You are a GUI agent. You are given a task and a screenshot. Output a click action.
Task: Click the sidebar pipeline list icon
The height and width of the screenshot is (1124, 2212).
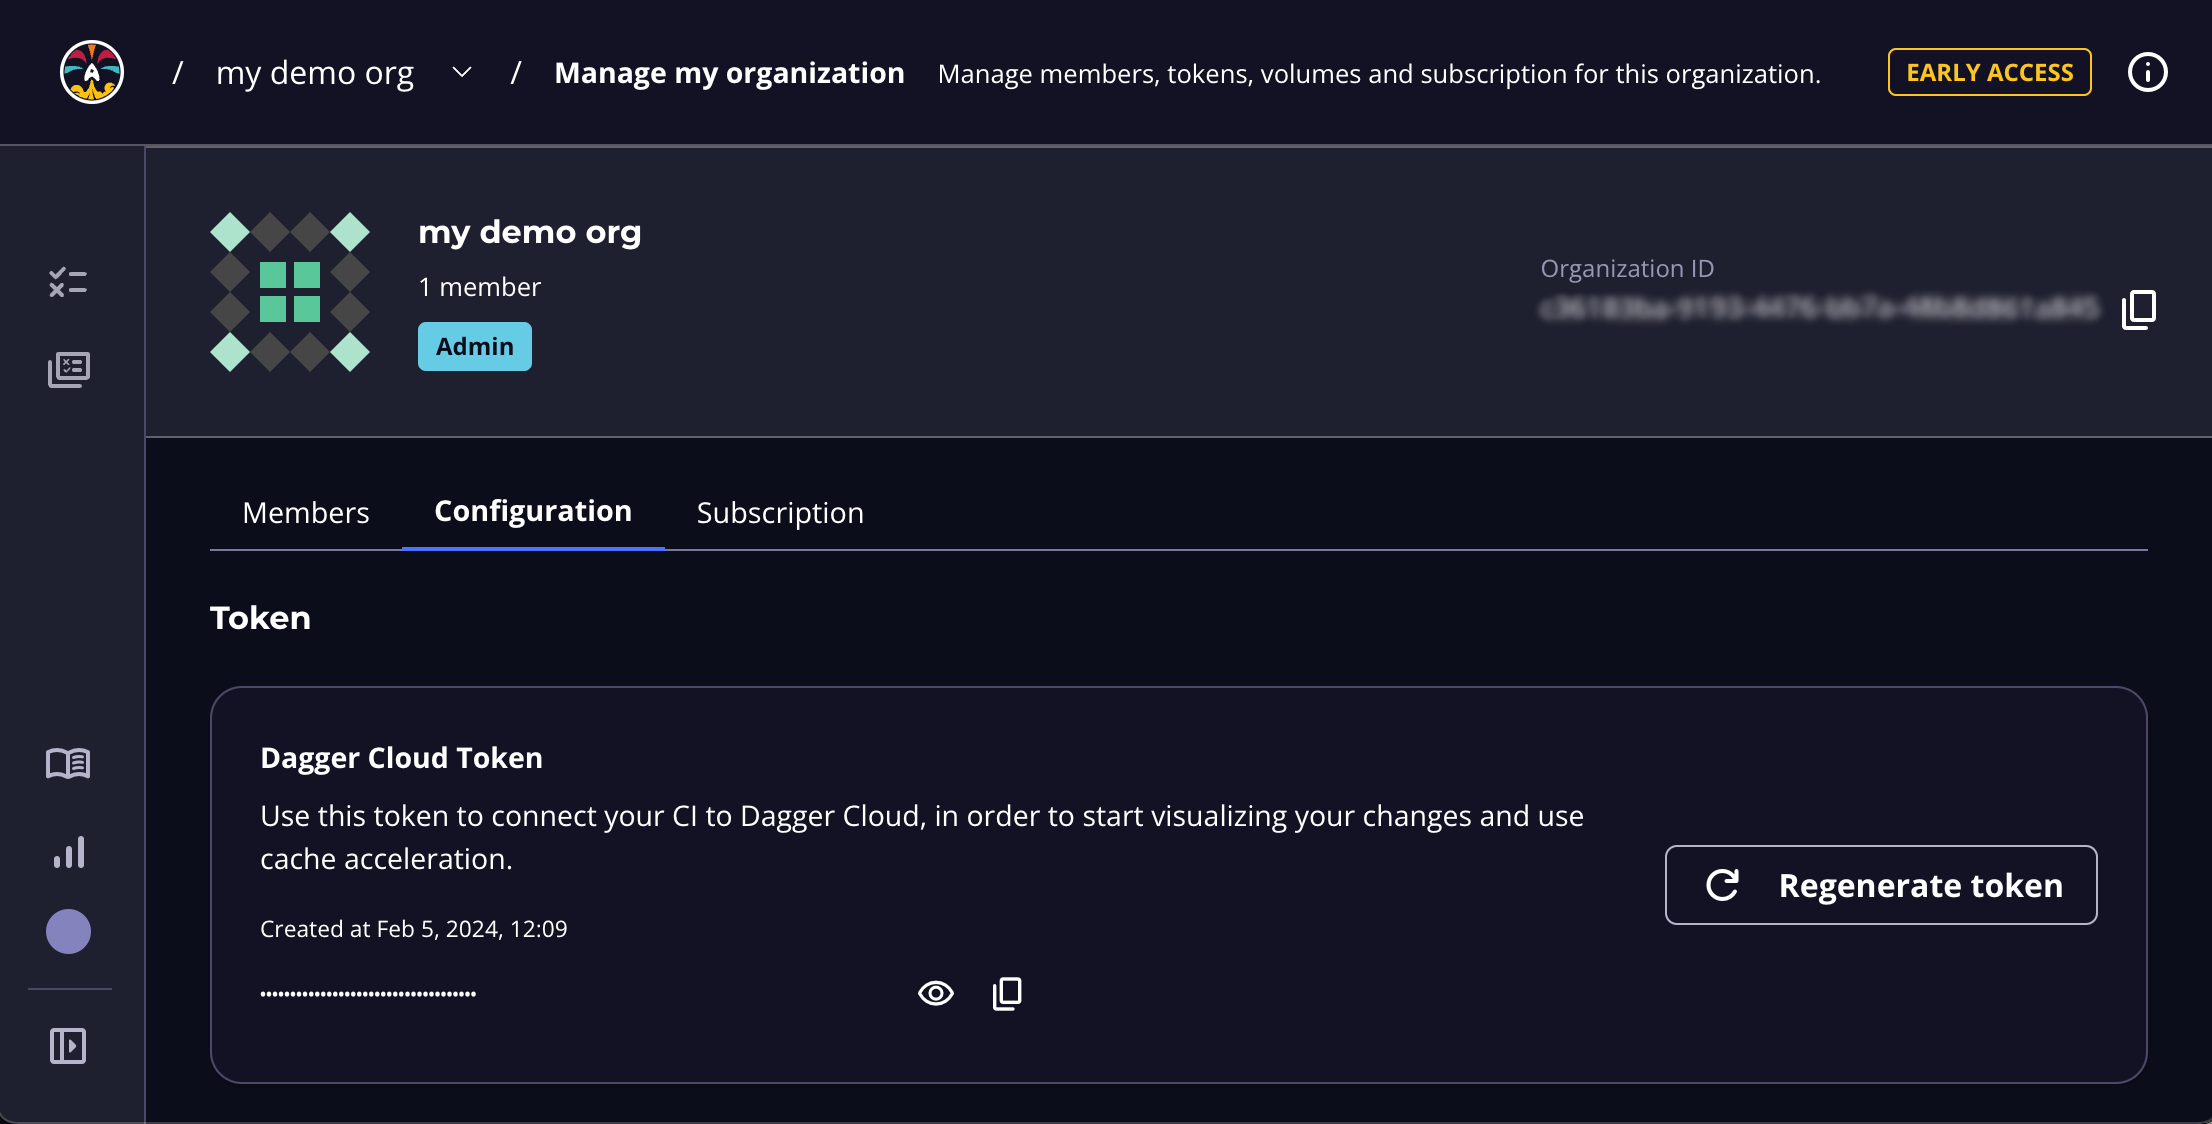click(x=67, y=367)
